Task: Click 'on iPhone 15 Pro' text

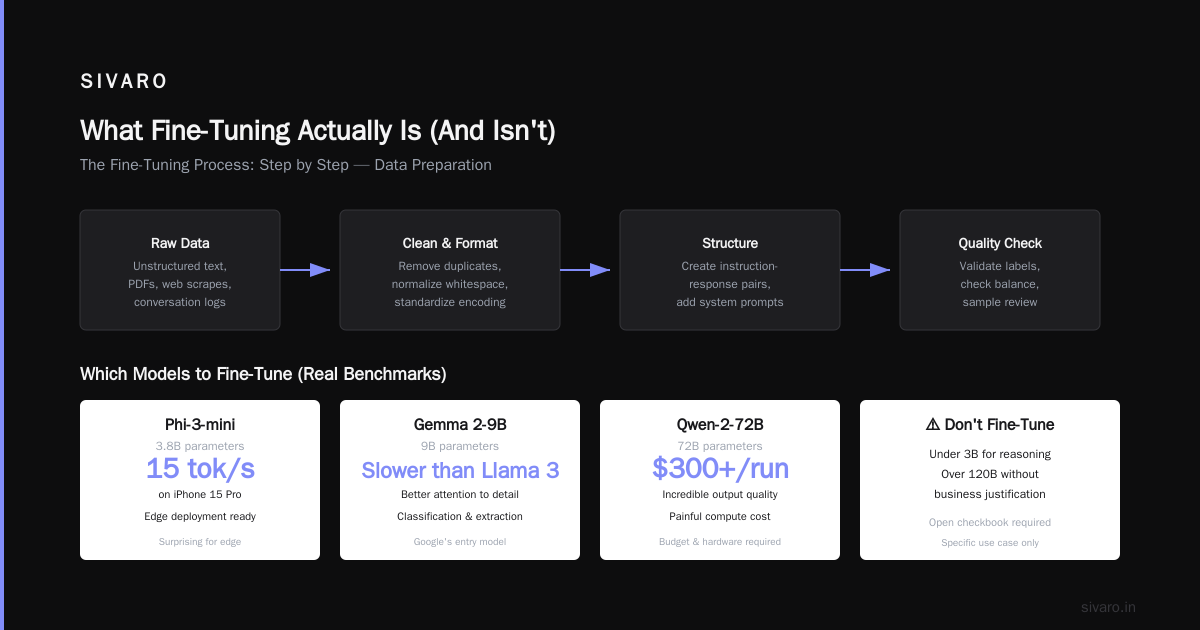Action: (200, 494)
